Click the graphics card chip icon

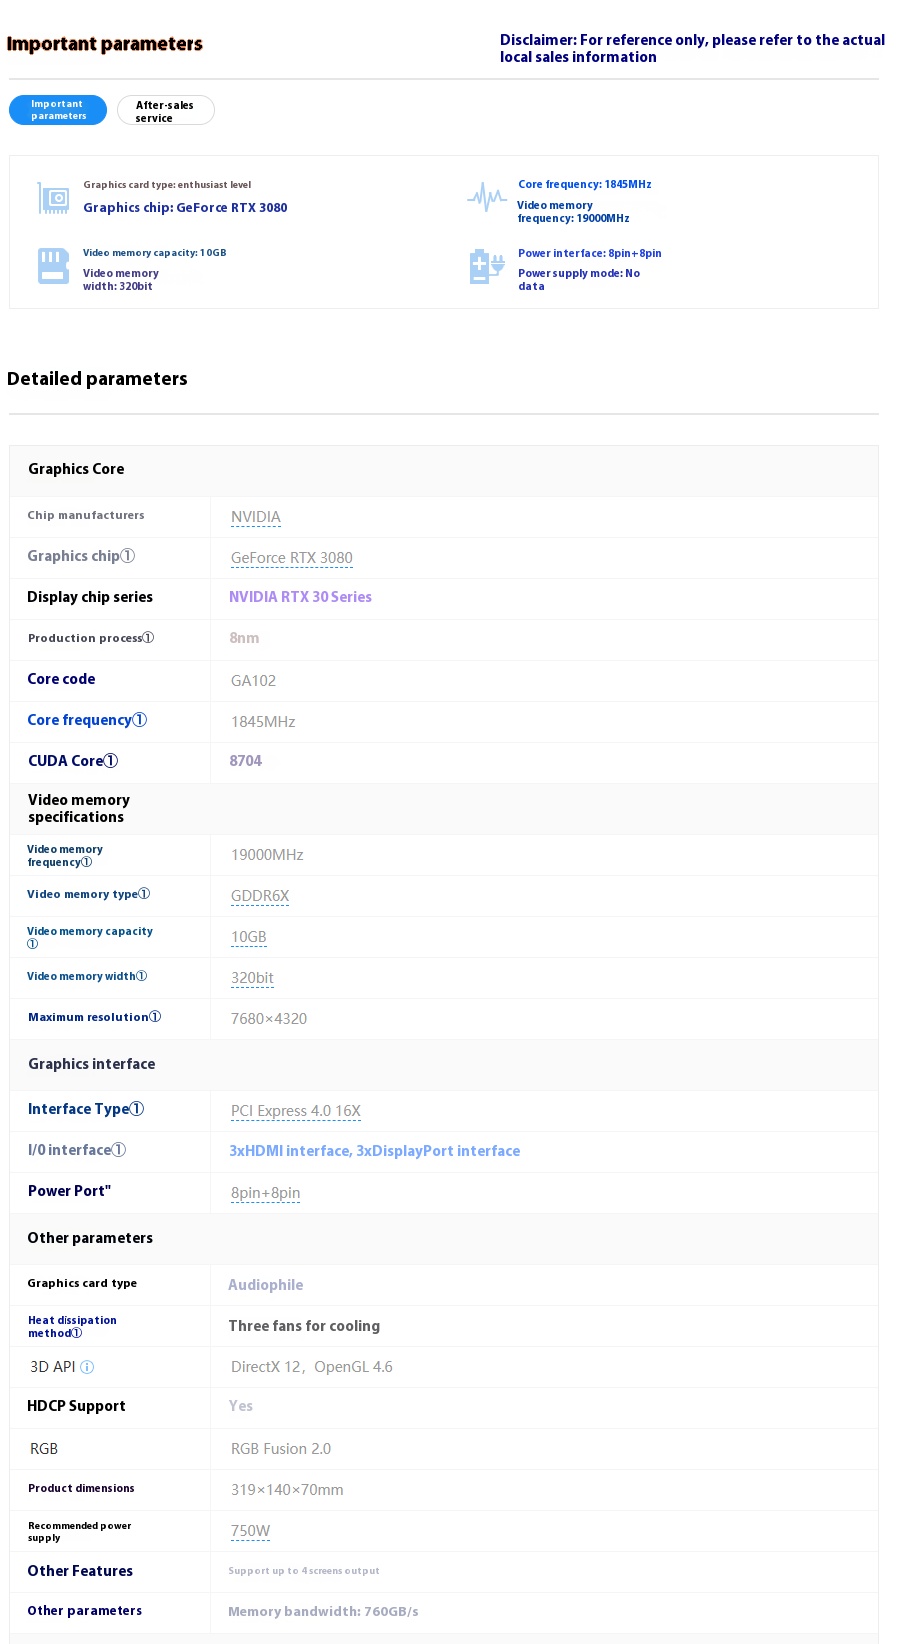53,198
